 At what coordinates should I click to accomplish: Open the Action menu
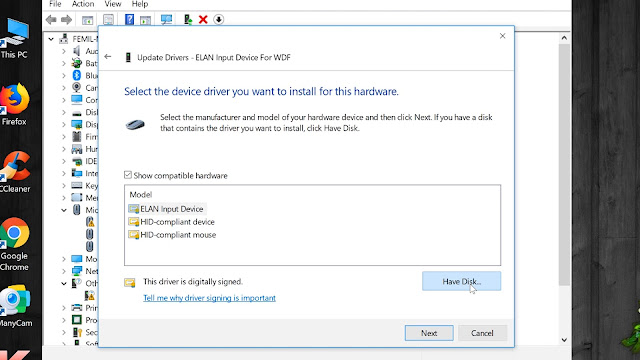[x=83, y=4]
